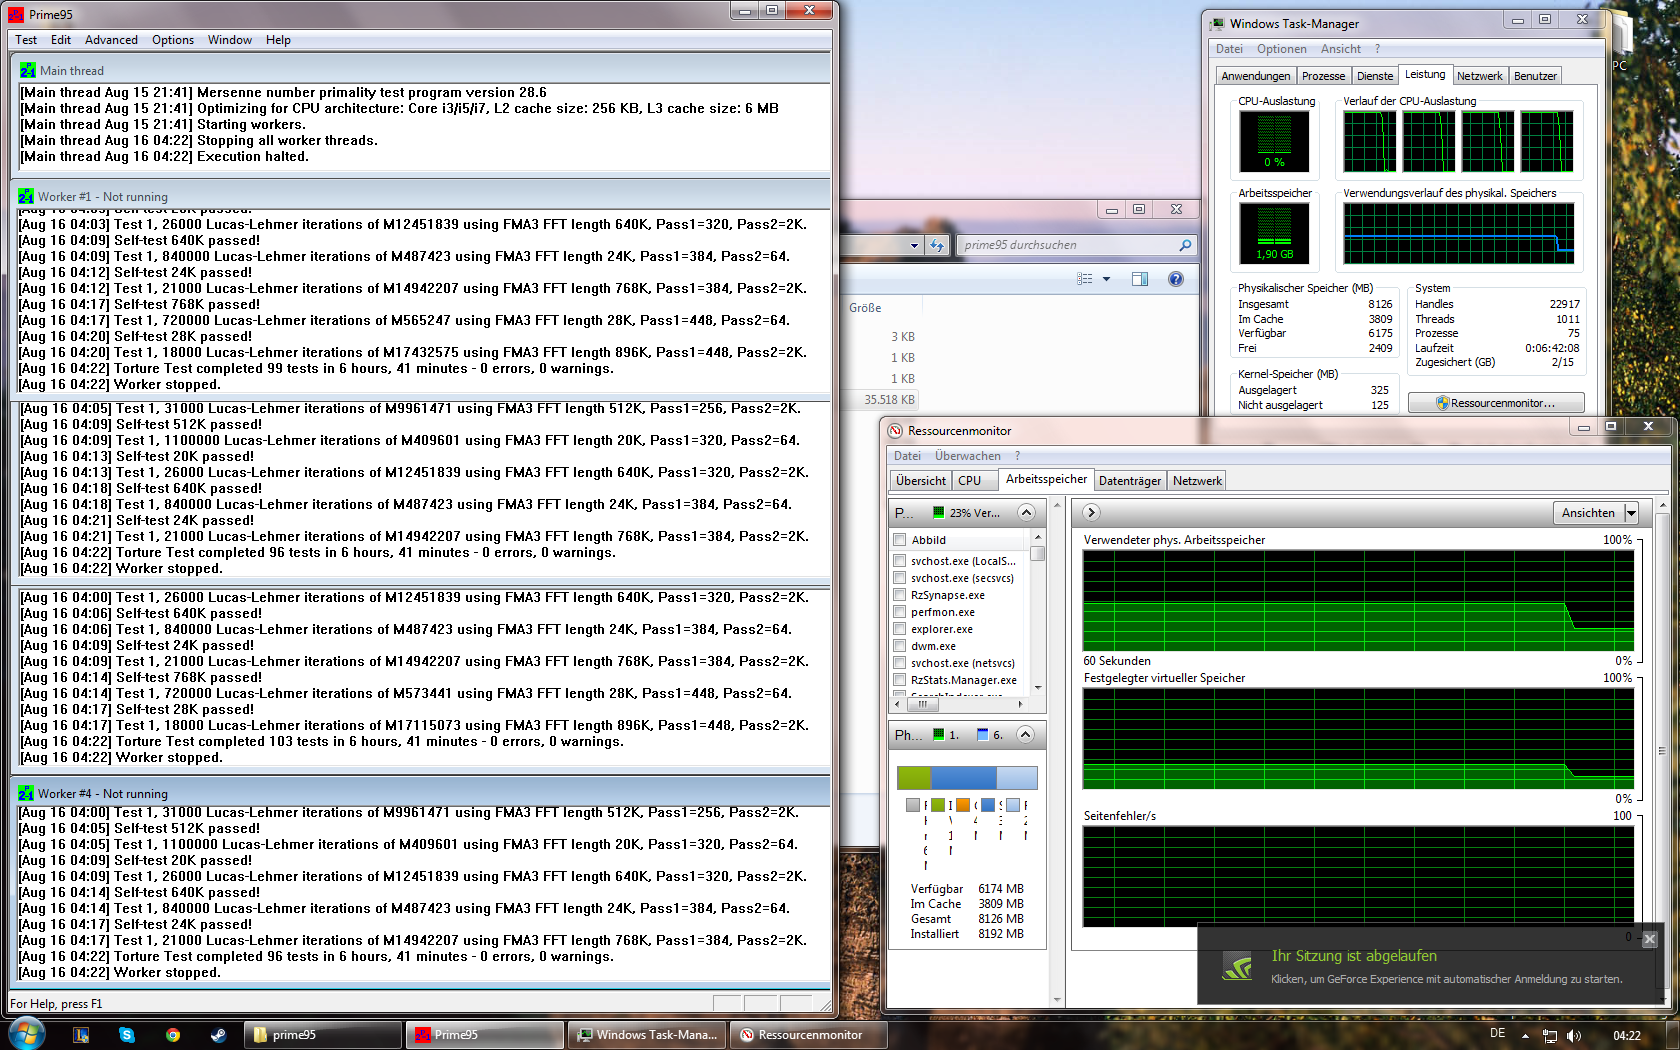Click the NVIDIA GeForce notification icon

(x=1237, y=966)
